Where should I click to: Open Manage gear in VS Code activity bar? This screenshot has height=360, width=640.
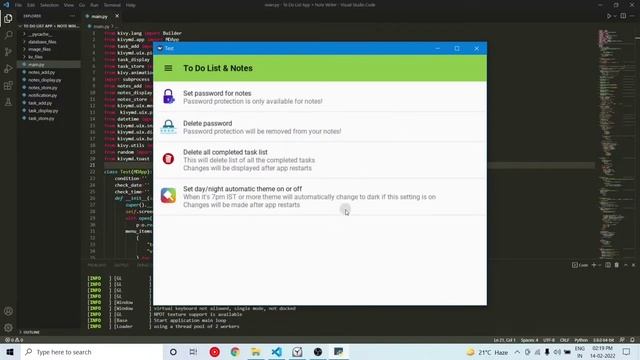coord(8,327)
